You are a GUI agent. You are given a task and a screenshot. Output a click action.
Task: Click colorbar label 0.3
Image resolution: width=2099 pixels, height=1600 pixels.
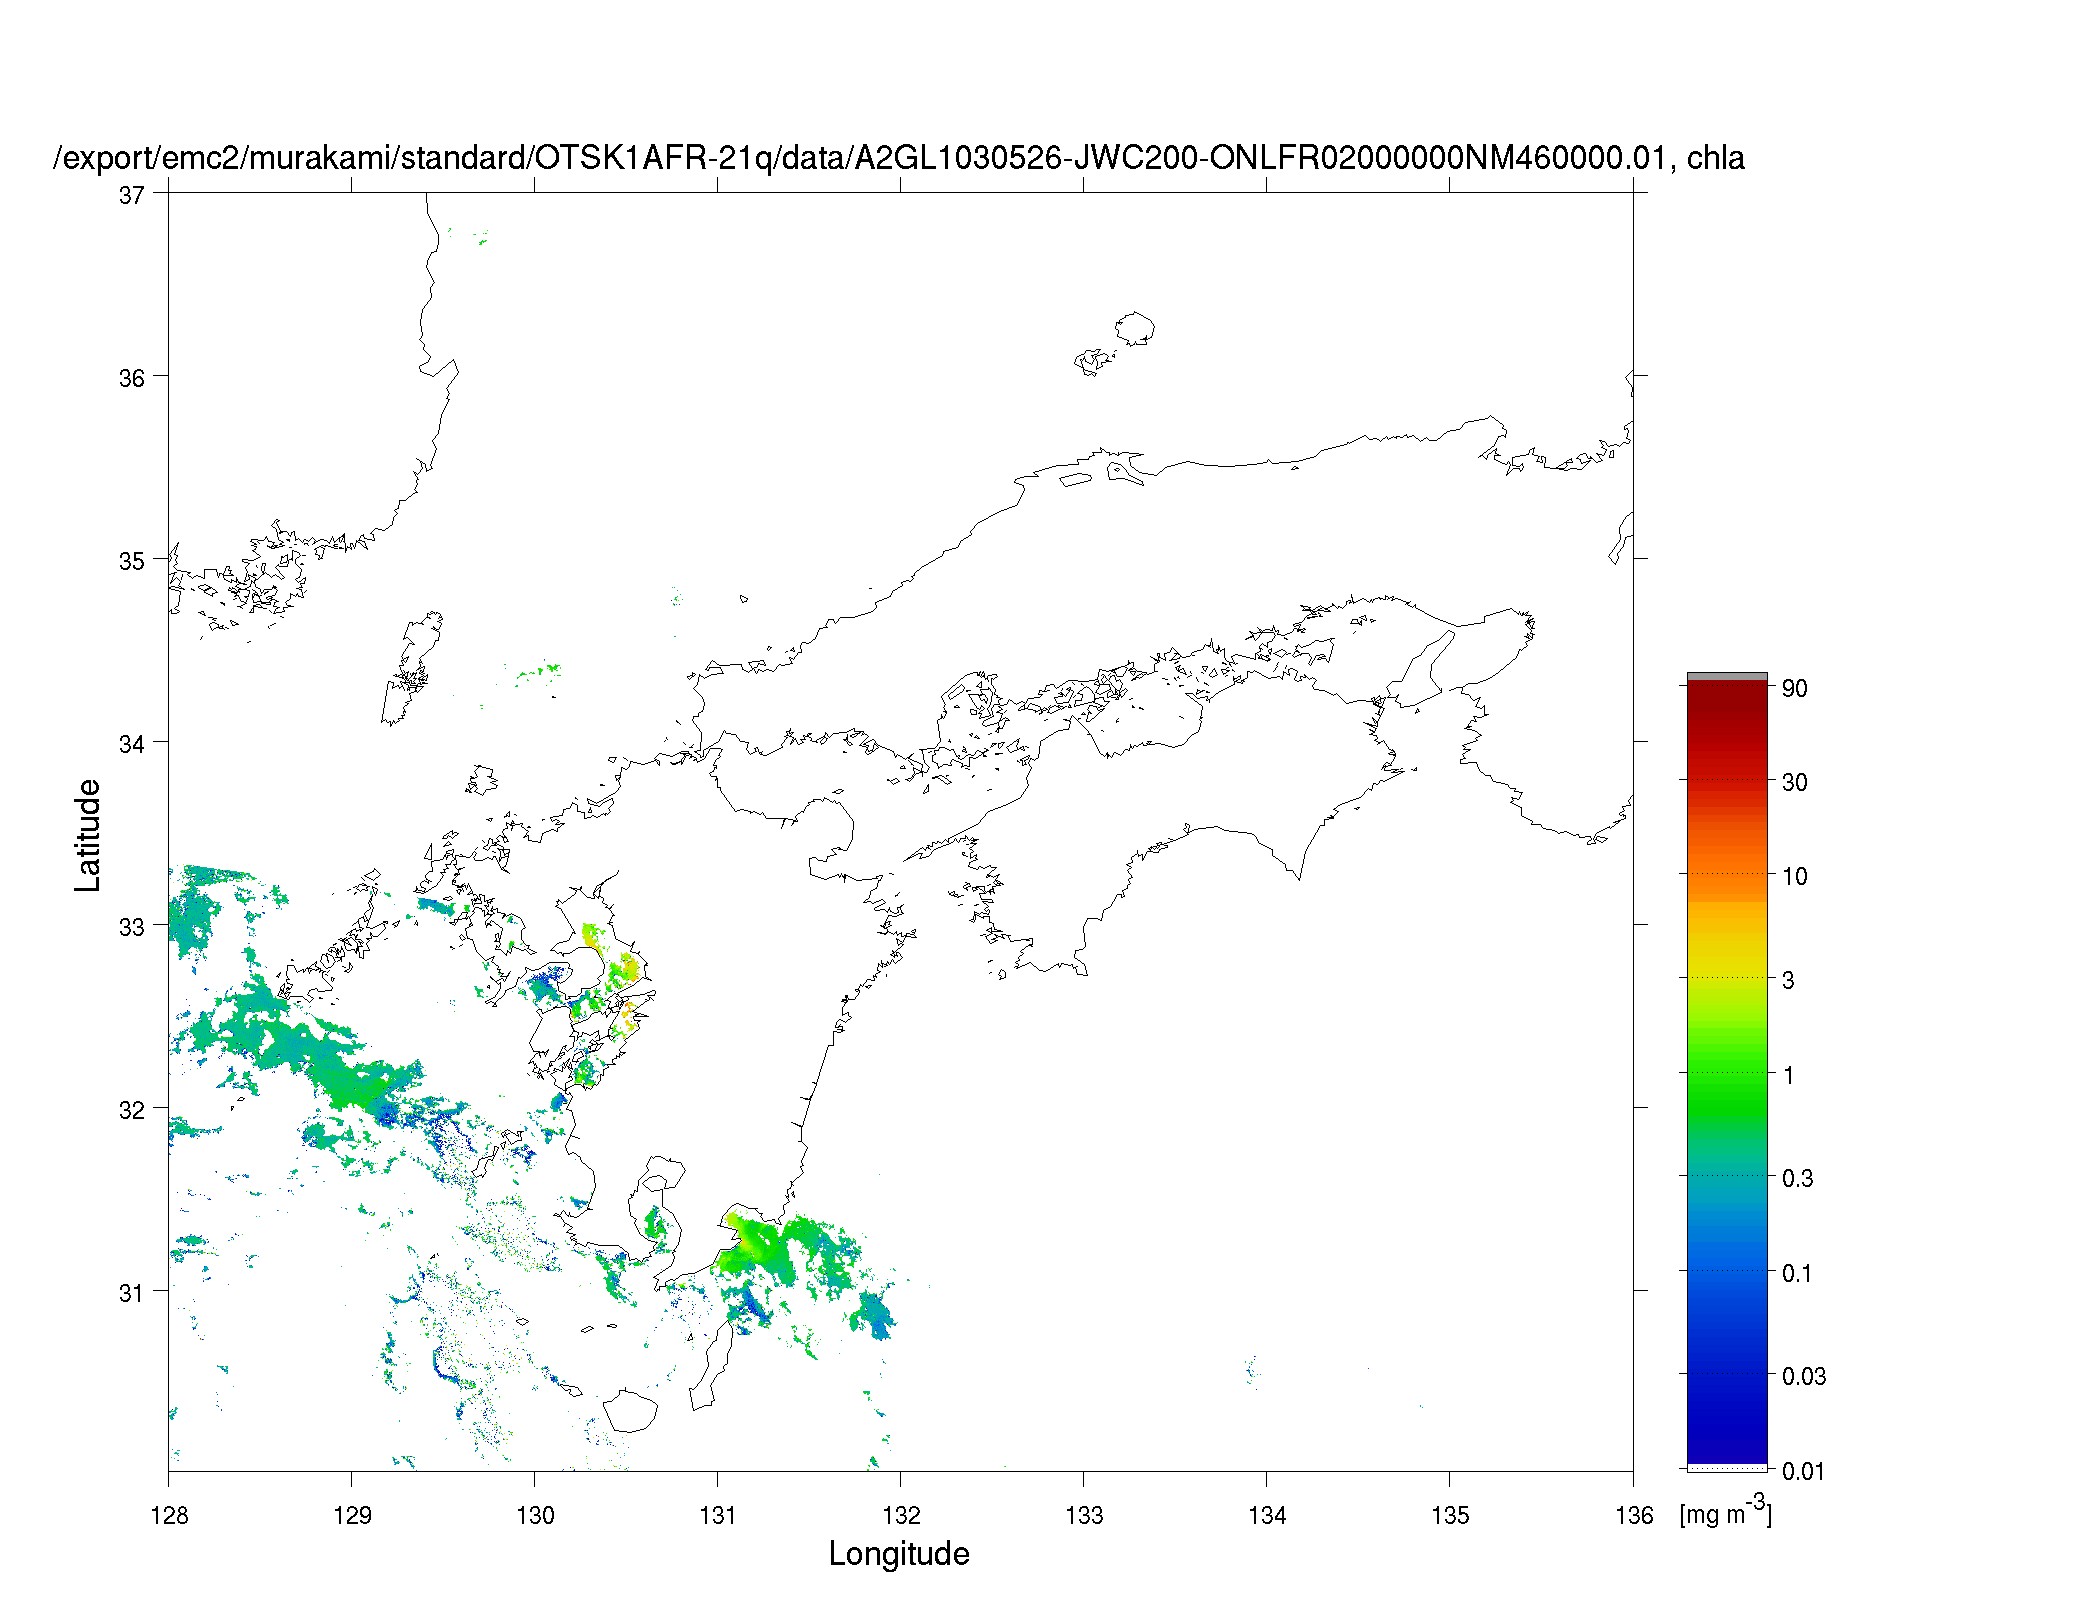click(x=1798, y=1178)
